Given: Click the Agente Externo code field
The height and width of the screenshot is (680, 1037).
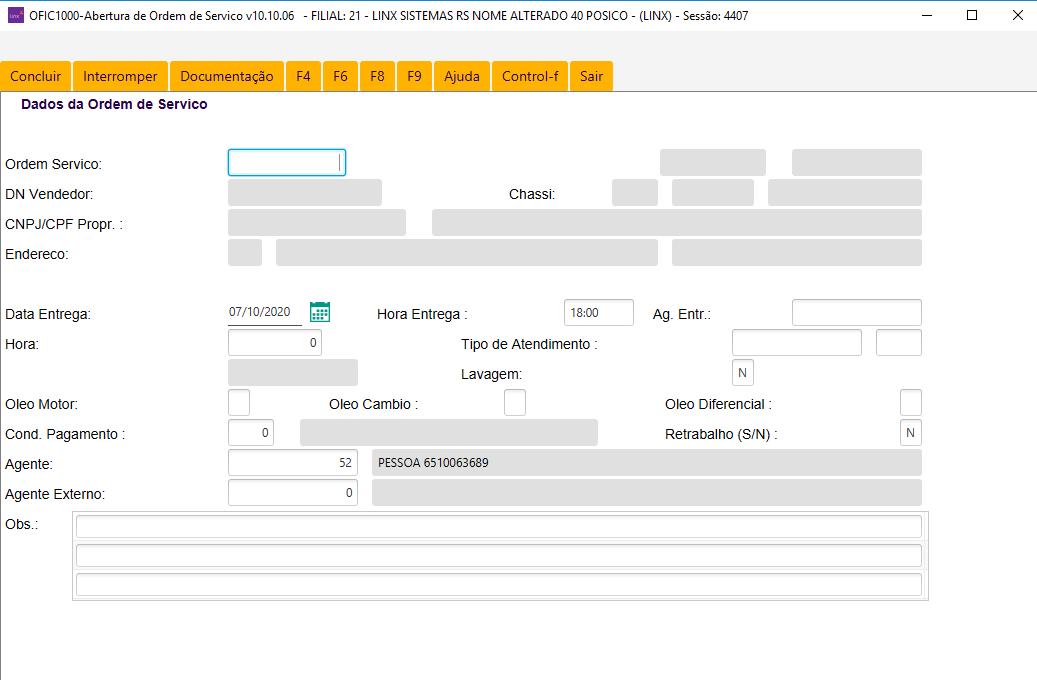Looking at the screenshot, I should coord(293,493).
